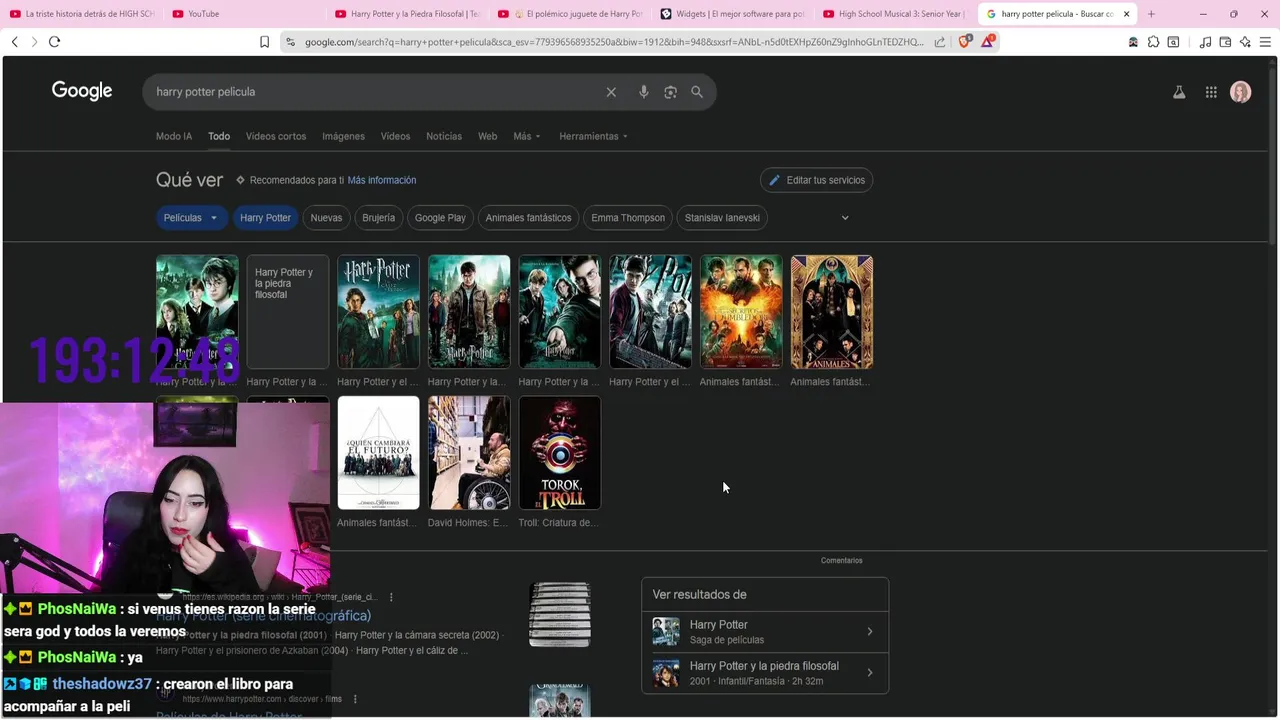Open site settings icon left of URL
The width and height of the screenshot is (1280, 720).
(290, 42)
